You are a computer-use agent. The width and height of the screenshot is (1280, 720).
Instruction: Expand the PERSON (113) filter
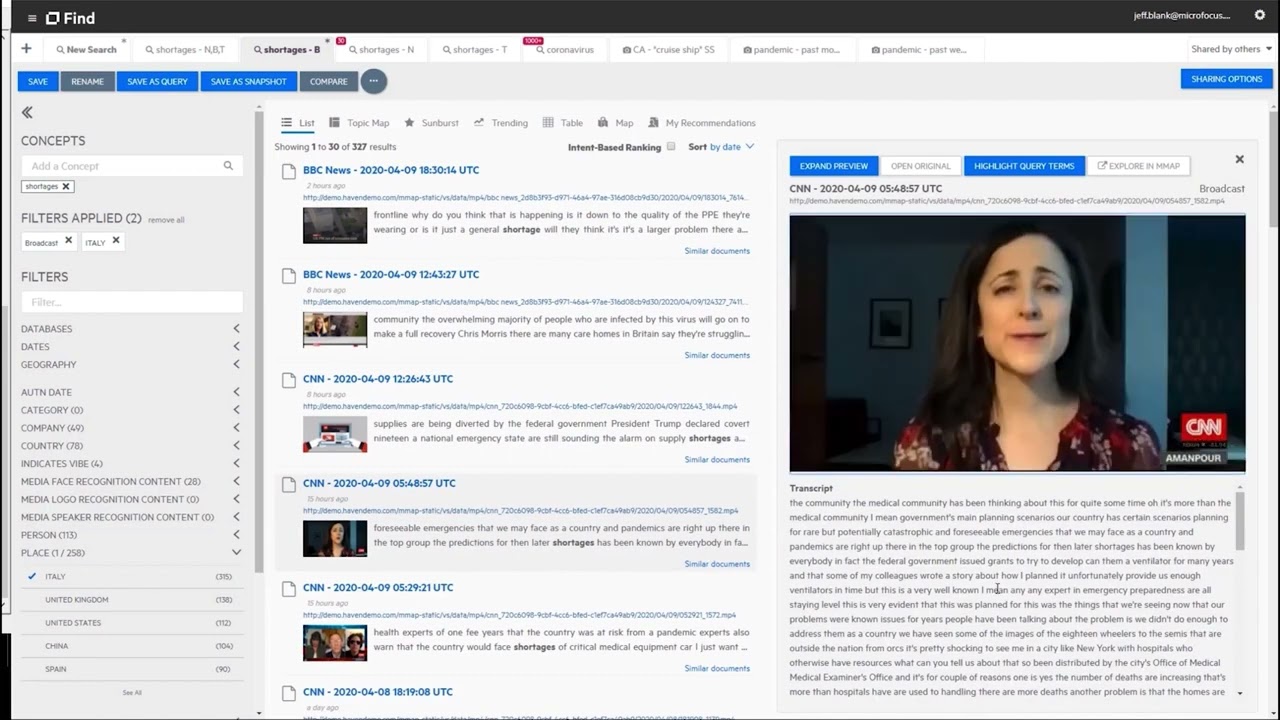pyautogui.click(x=131, y=535)
